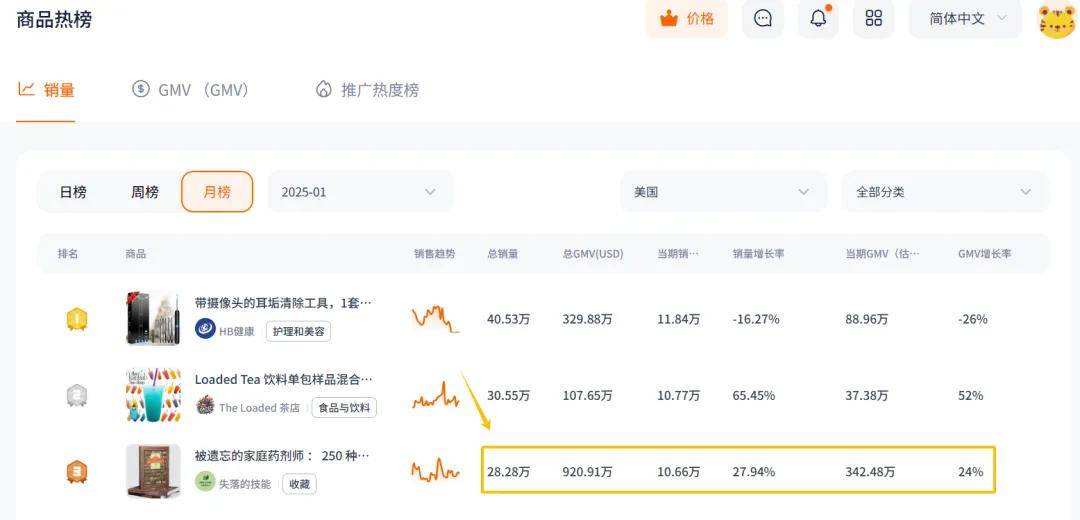Click the HB健康 shop logo icon

[x=205, y=331]
